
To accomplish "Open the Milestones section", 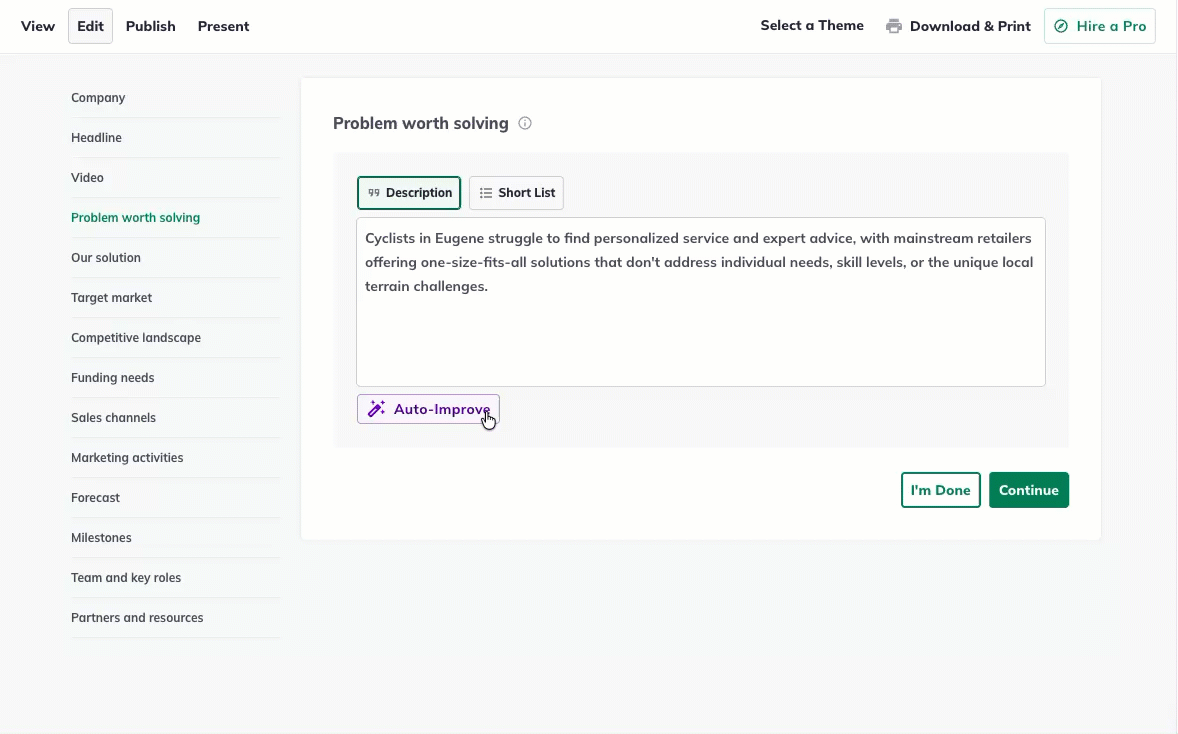I will [x=101, y=537].
